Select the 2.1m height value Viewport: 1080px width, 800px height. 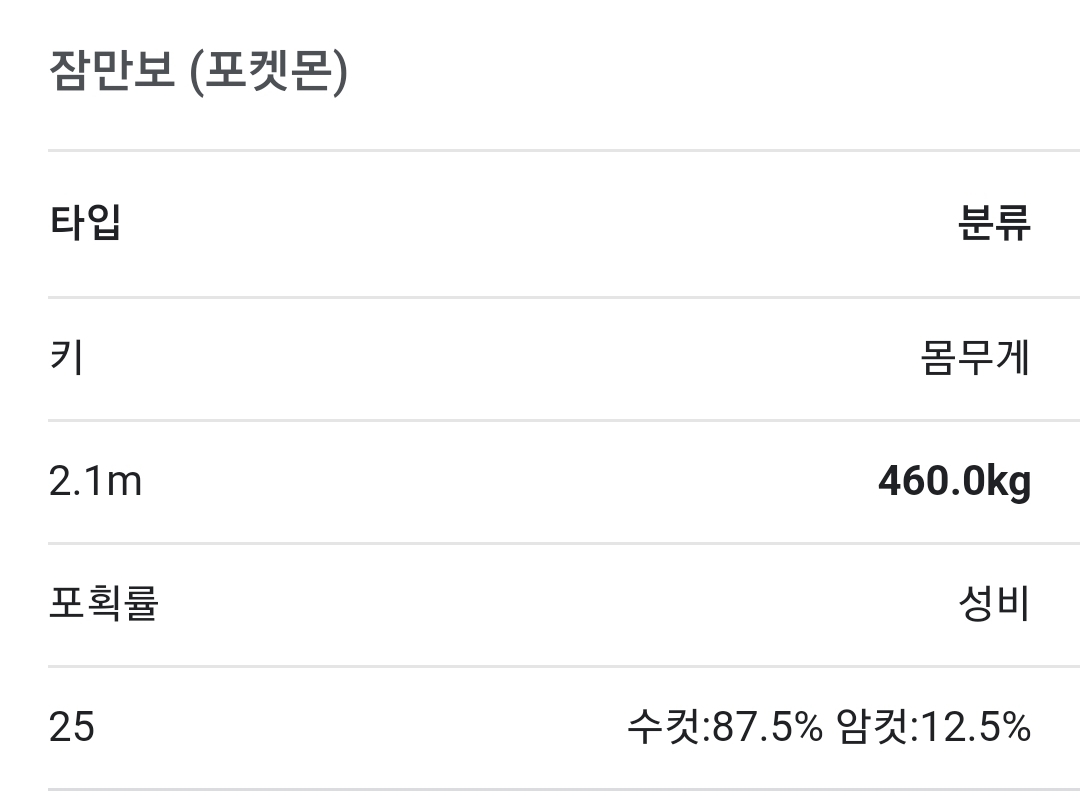[95, 481]
